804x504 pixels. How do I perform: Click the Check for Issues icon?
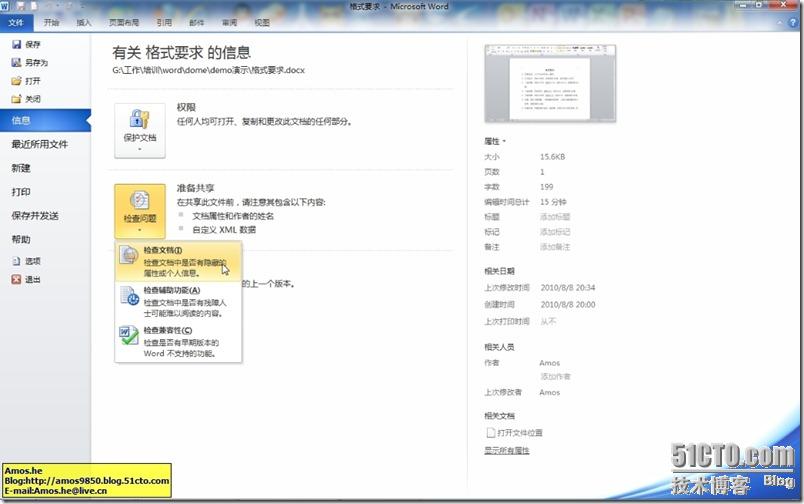(x=139, y=200)
